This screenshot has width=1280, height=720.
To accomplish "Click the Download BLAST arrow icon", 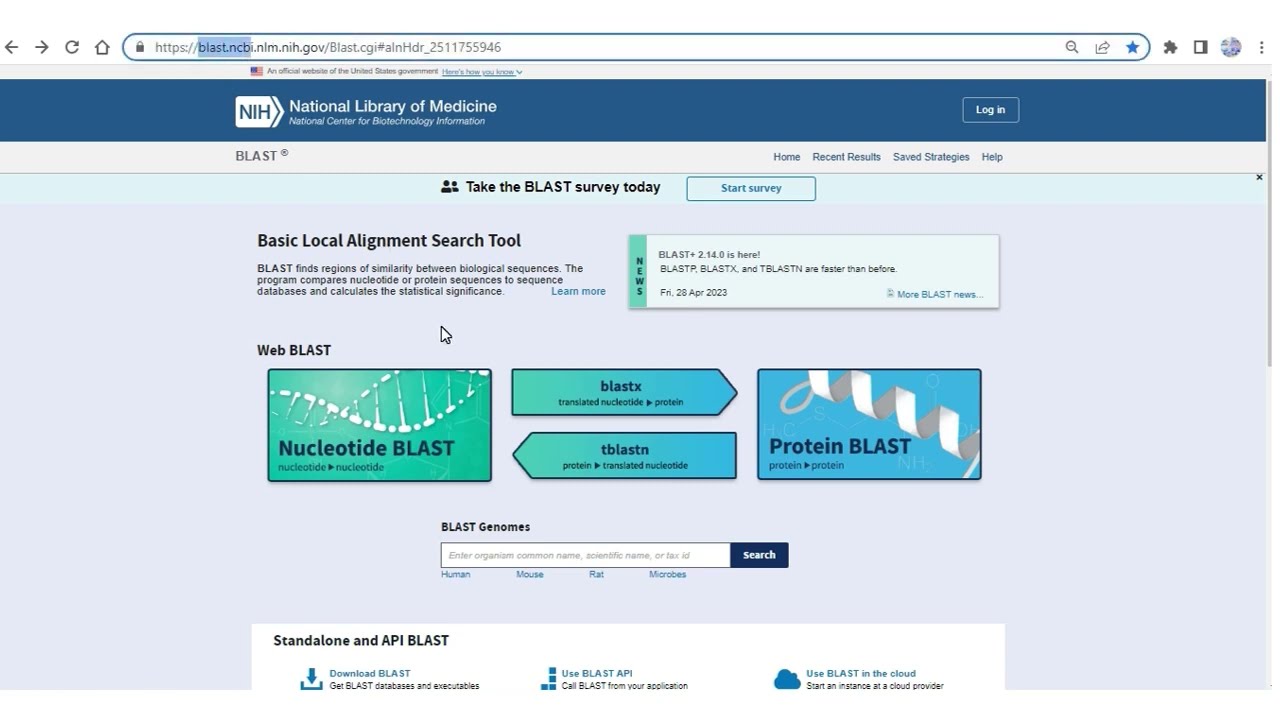I will click(311, 679).
